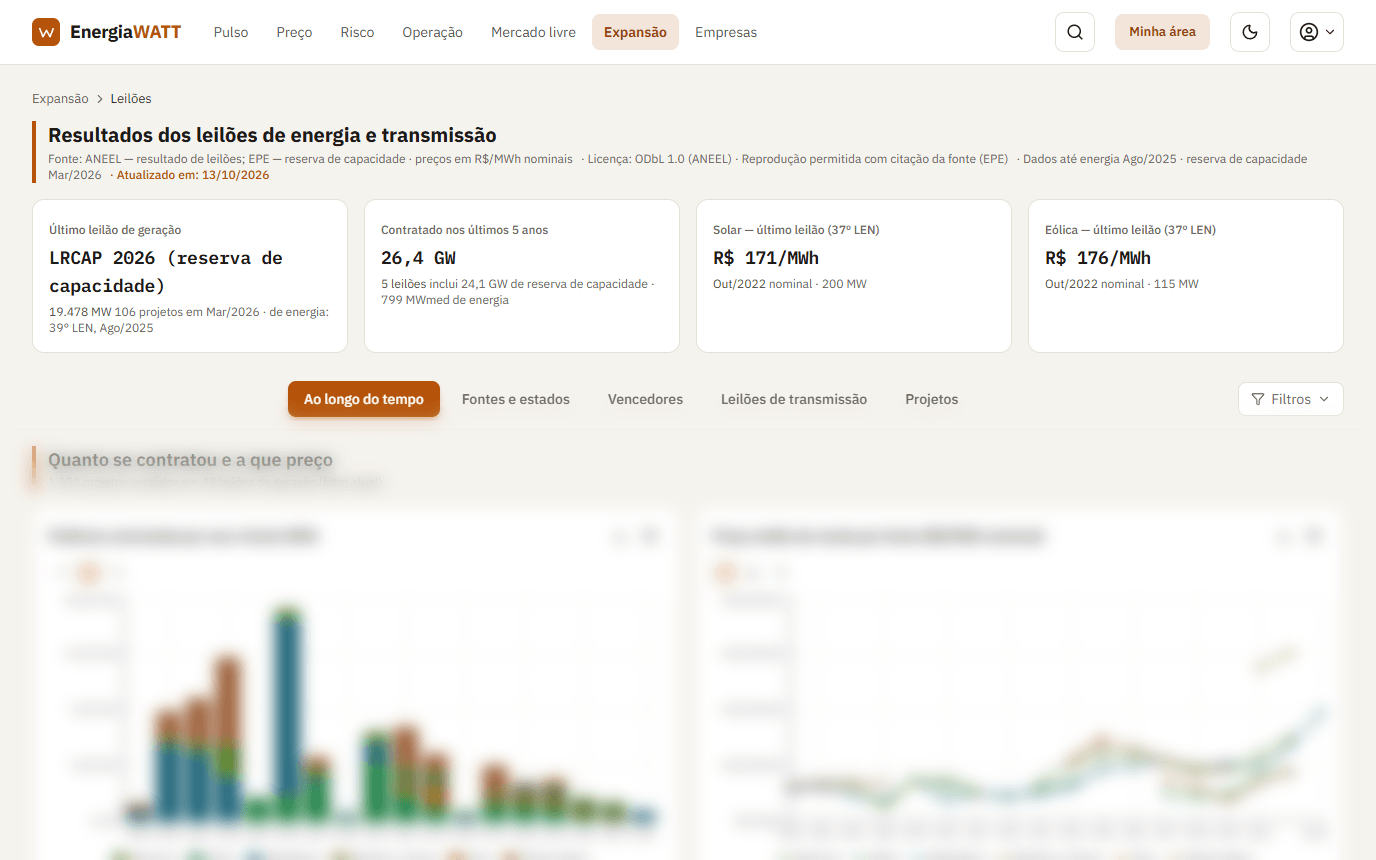
Task: Click the Solar último leilão card
Action: point(854,276)
